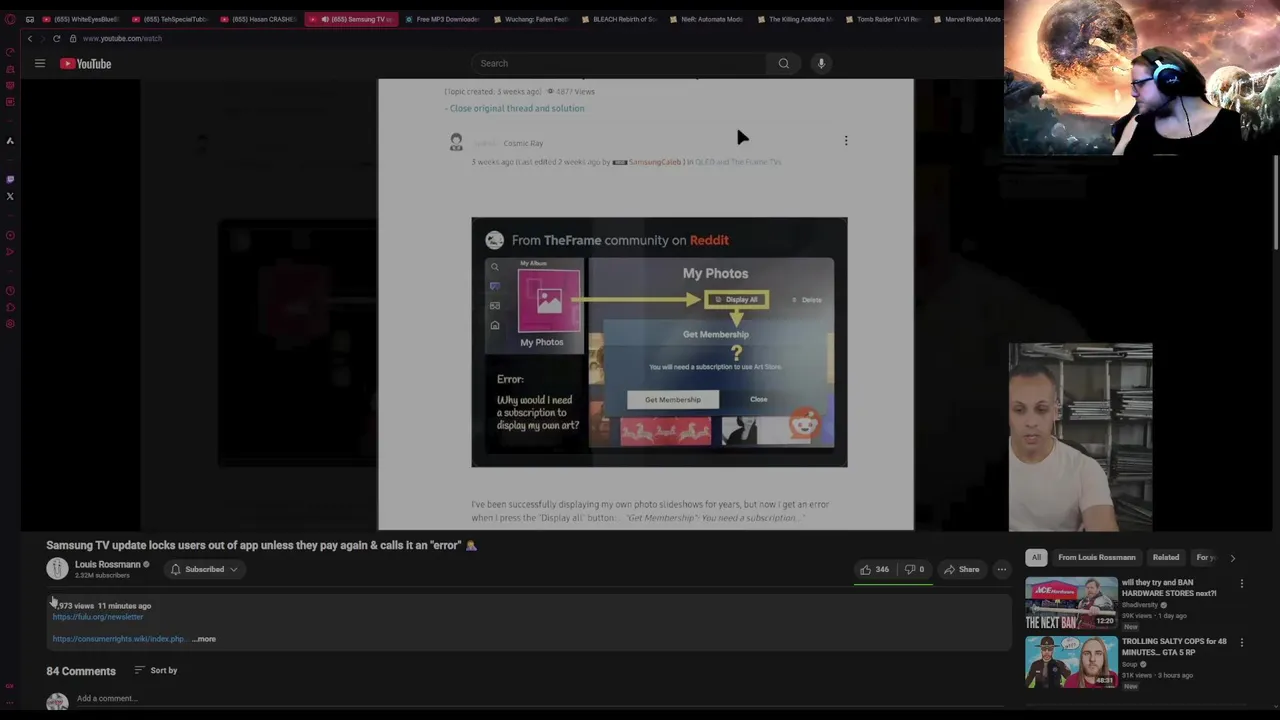Viewport: 1280px width, 720px height.
Task: Like the video showing 346 likes
Action: [x=874, y=569]
